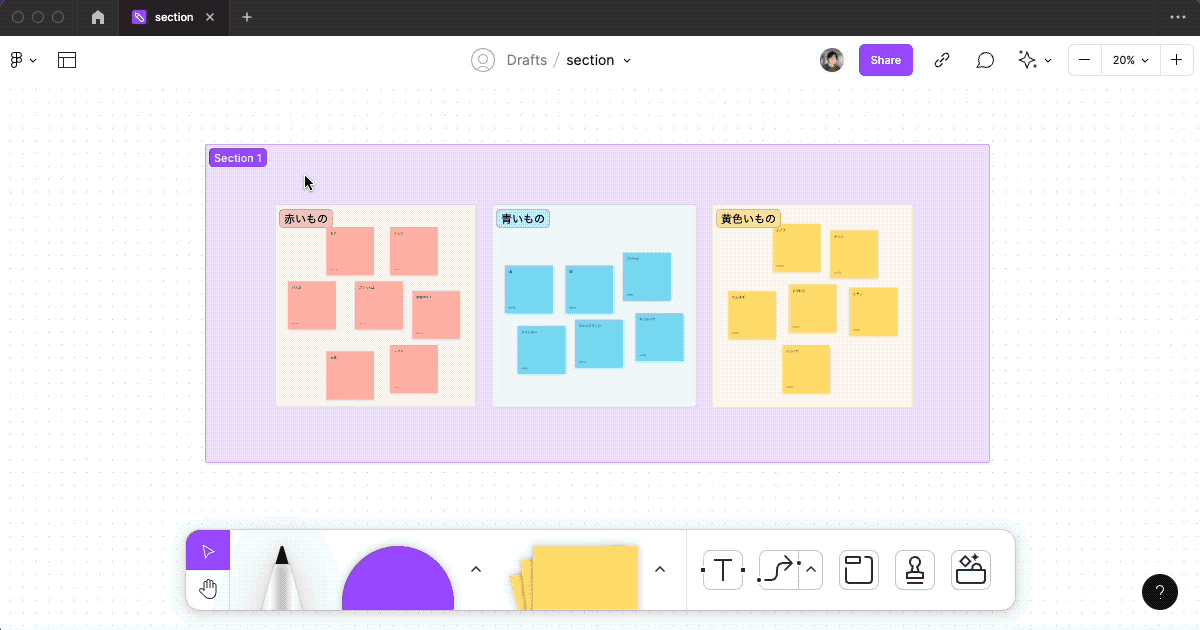1200x630 pixels.
Task: Select the purple circle shape tool
Action: point(398,579)
